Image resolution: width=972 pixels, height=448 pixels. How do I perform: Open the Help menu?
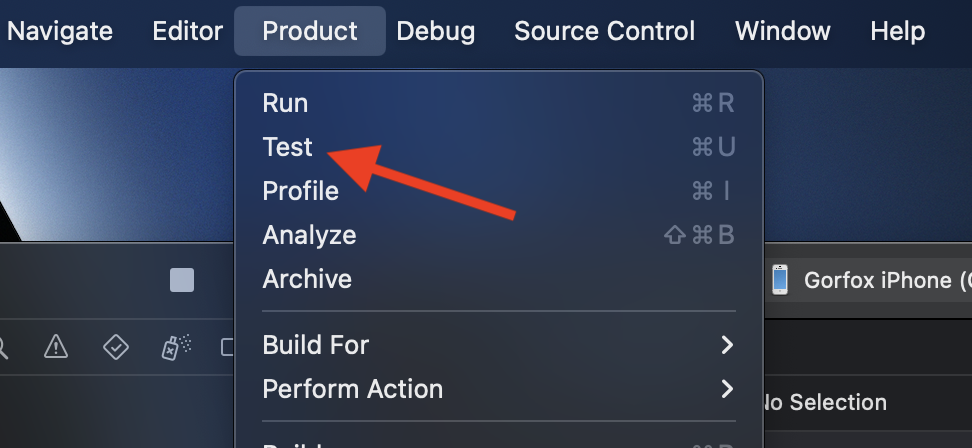pyautogui.click(x=898, y=31)
